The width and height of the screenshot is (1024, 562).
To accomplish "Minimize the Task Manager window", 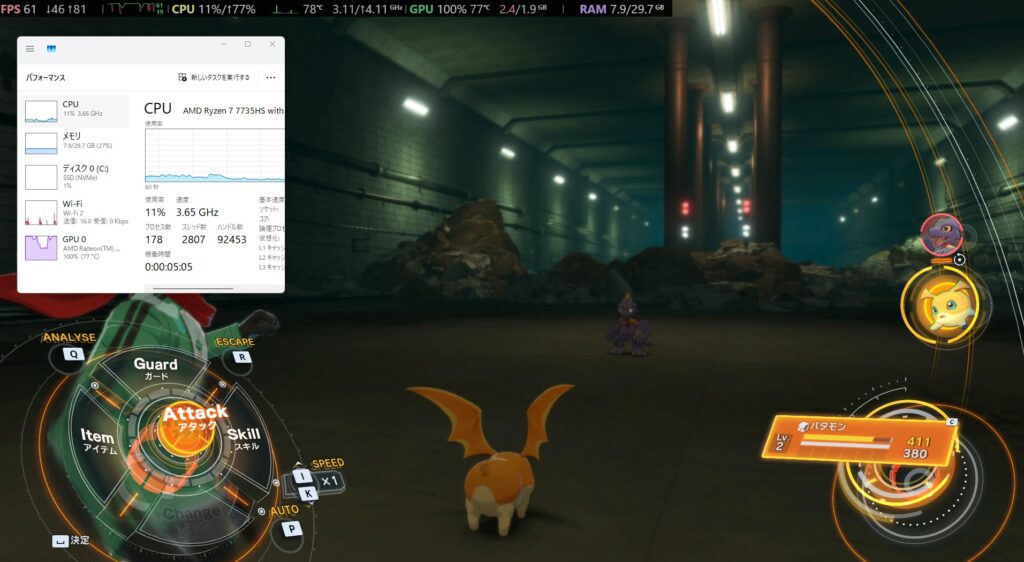I will tap(223, 44).
